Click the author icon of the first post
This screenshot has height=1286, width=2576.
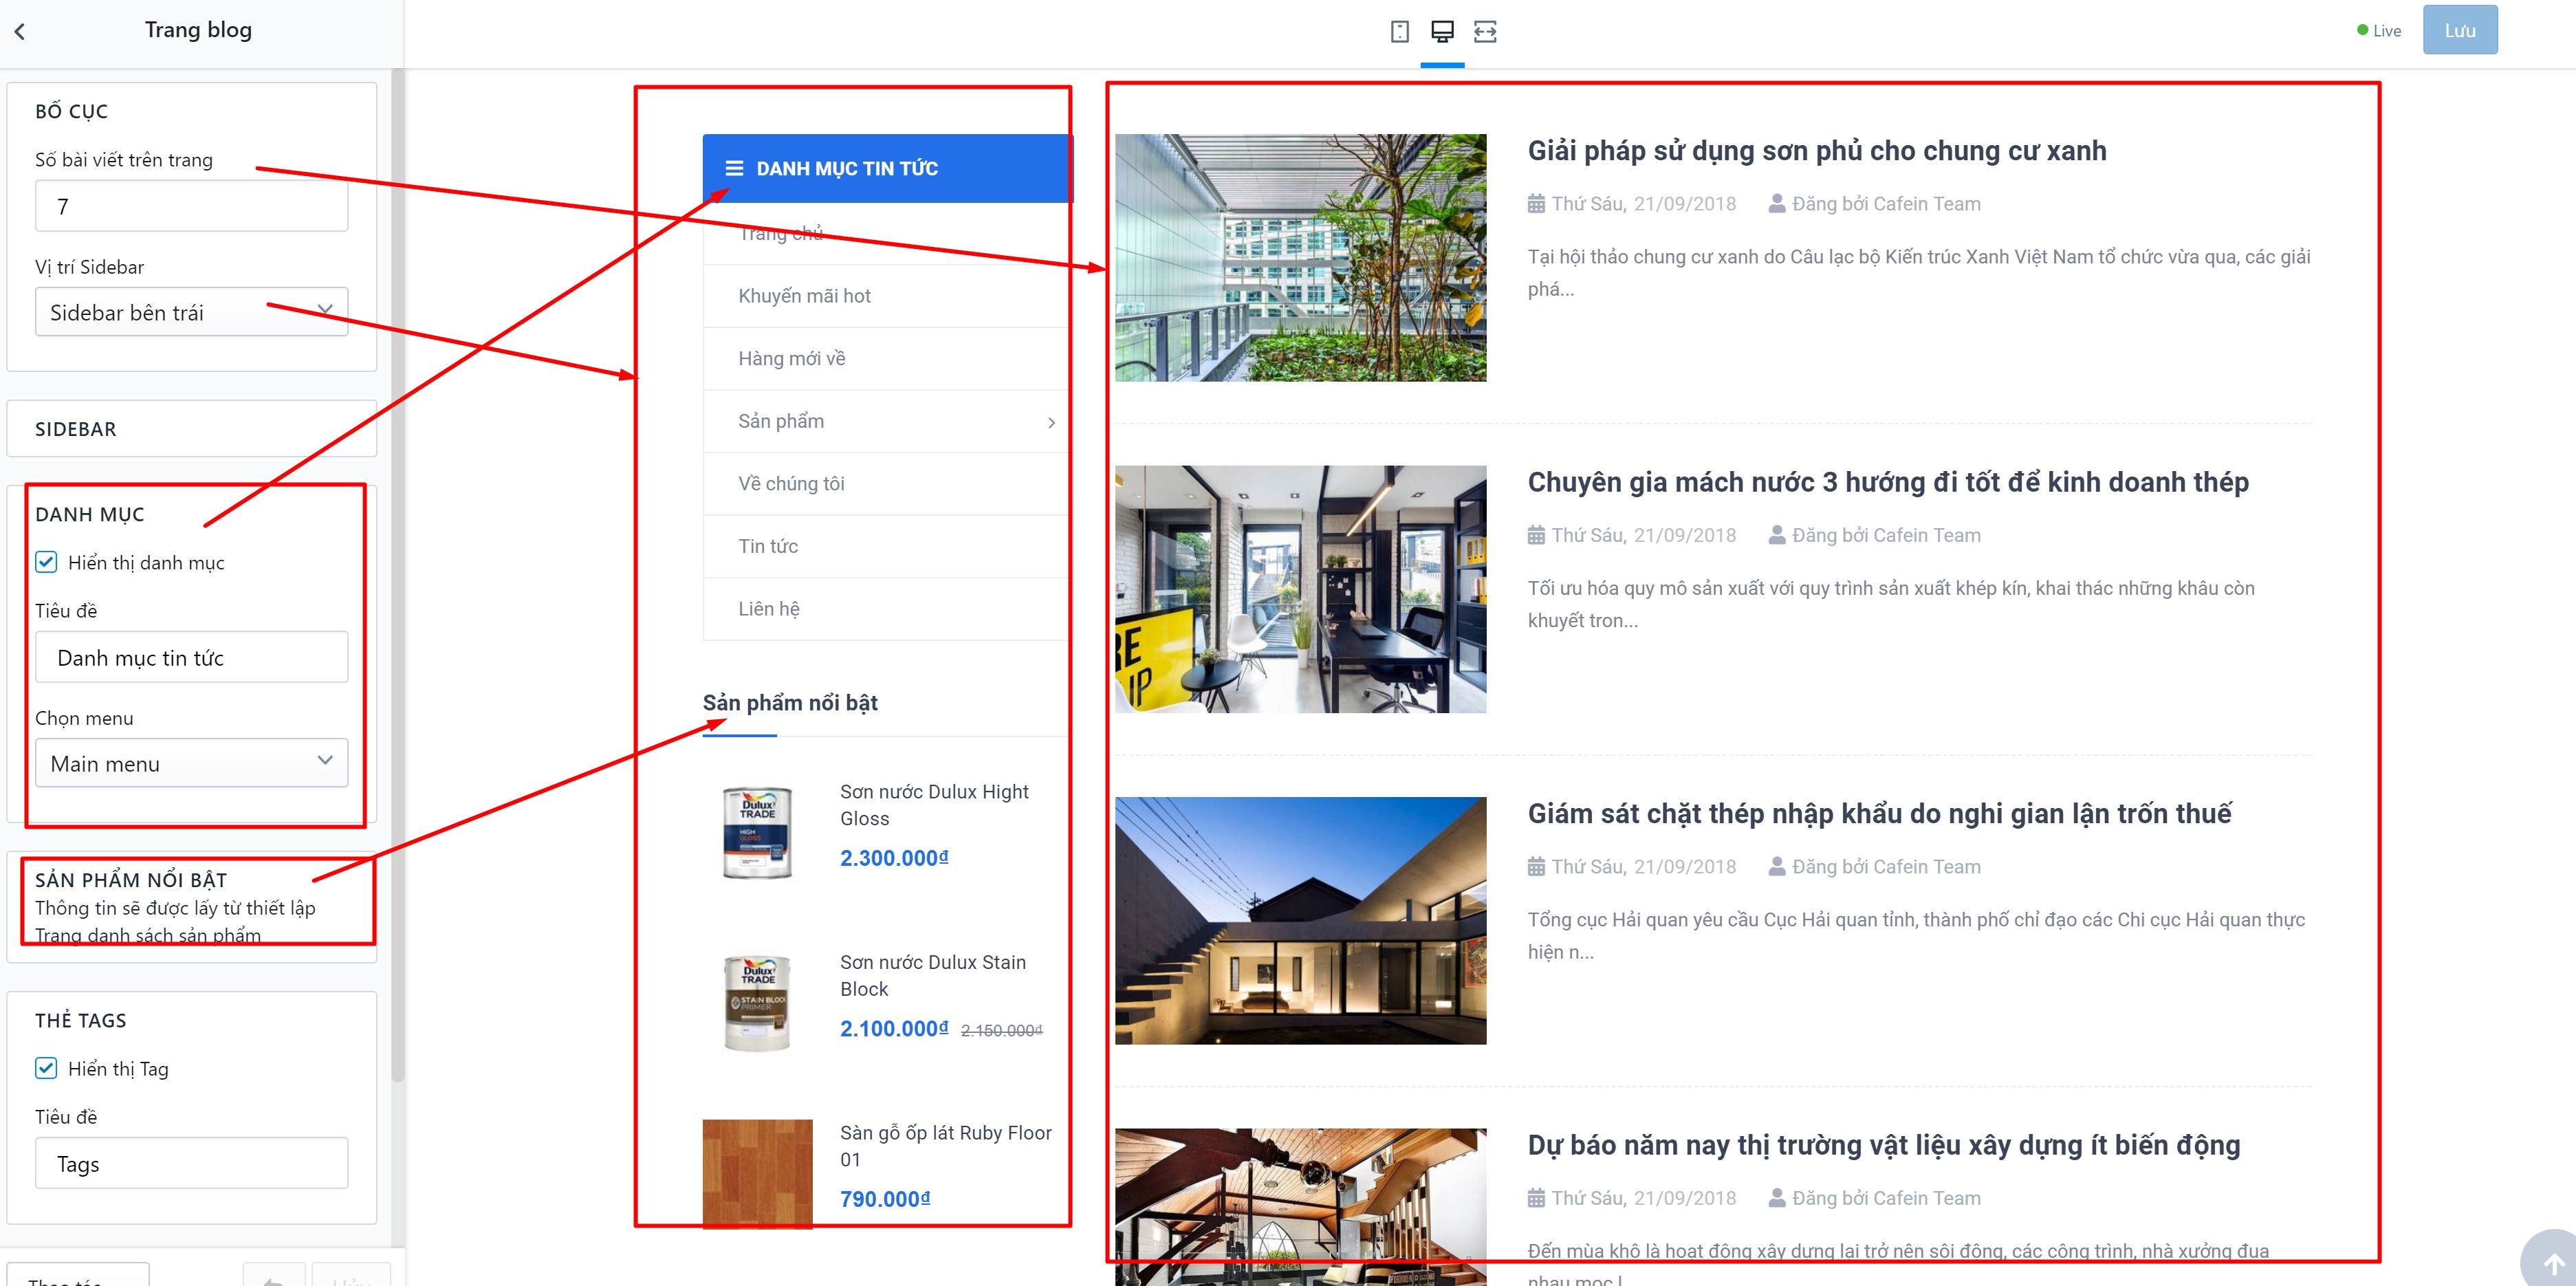pos(1777,204)
